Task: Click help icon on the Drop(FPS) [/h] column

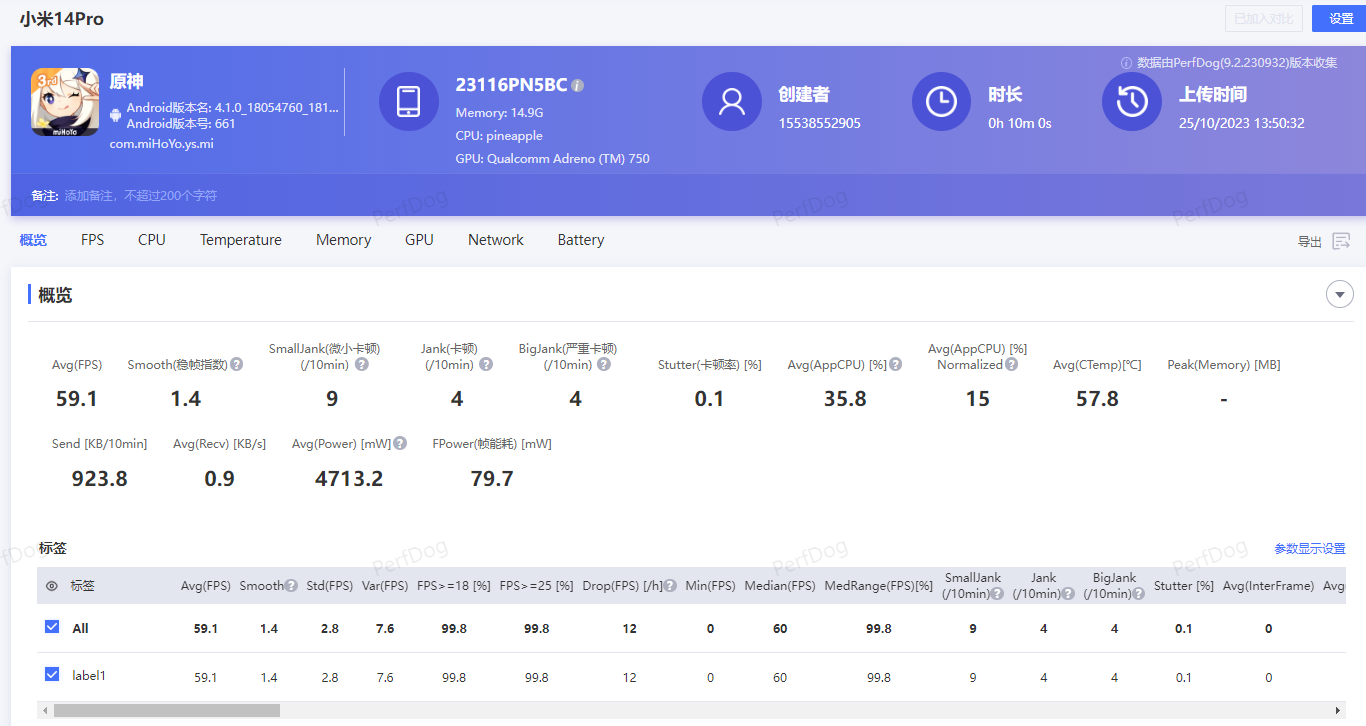Action: pyautogui.click(x=670, y=586)
